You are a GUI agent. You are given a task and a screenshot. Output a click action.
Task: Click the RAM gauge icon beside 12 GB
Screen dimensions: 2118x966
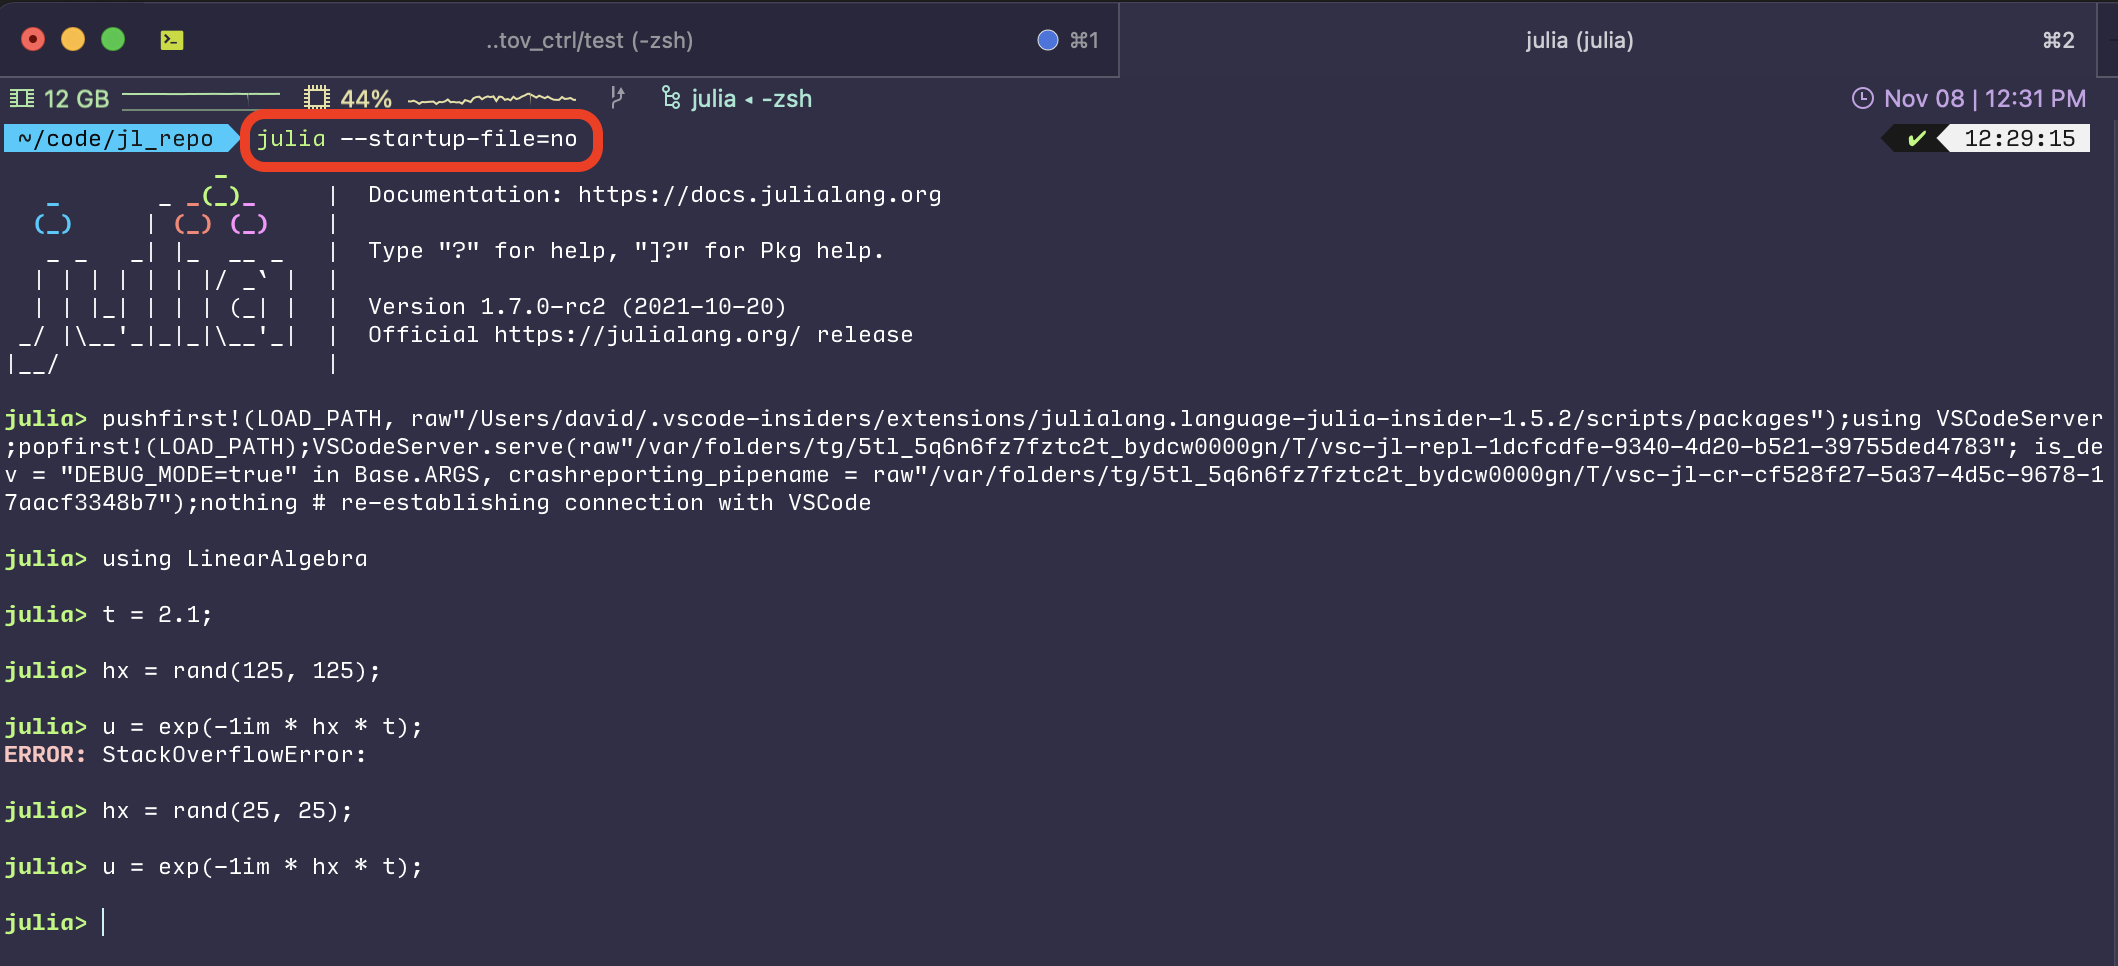tap(22, 98)
